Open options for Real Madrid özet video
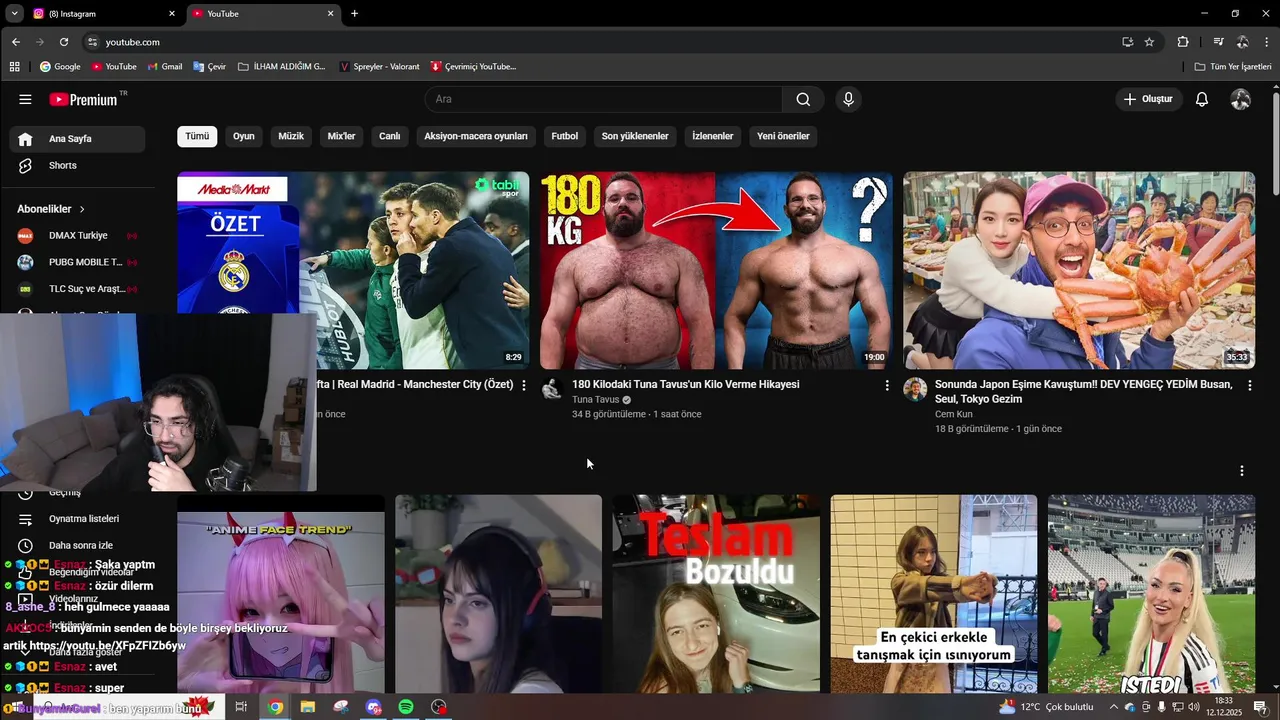The height and width of the screenshot is (720, 1280). click(x=524, y=385)
